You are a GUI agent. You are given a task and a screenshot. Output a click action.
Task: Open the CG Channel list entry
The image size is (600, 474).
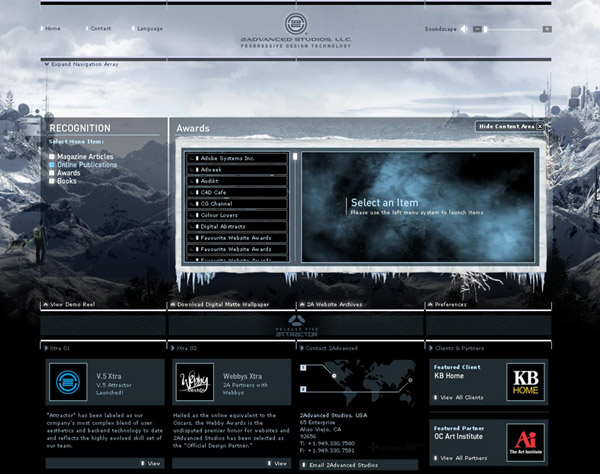click(237, 204)
